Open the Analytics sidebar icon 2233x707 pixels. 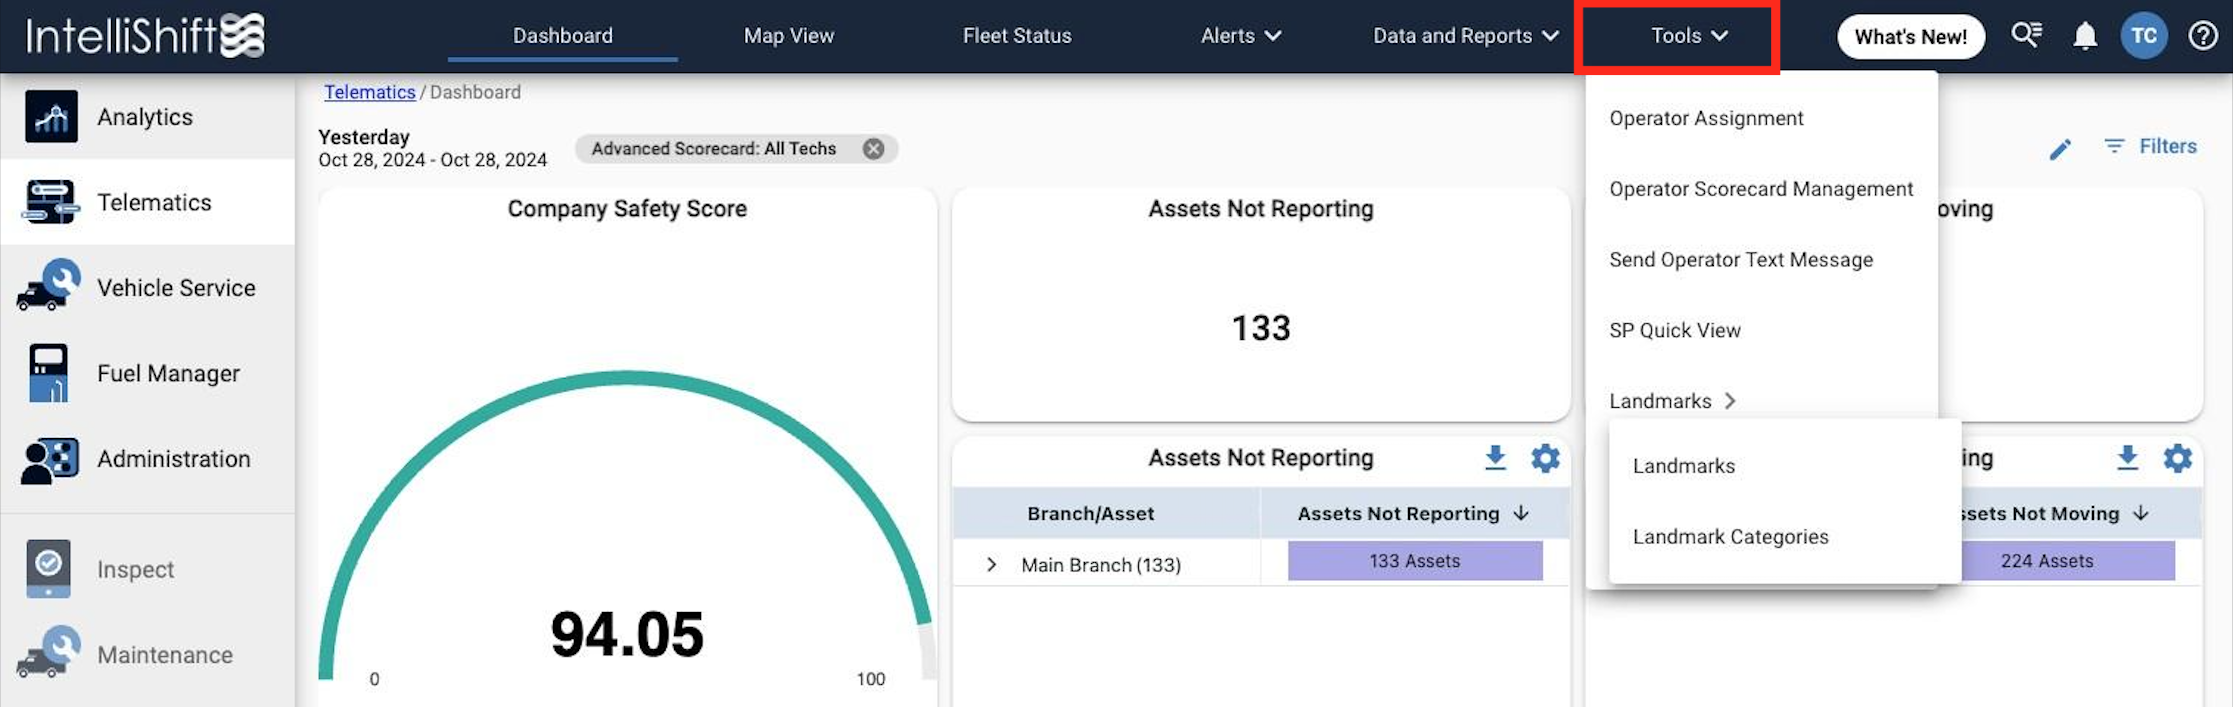pyautogui.click(x=51, y=117)
